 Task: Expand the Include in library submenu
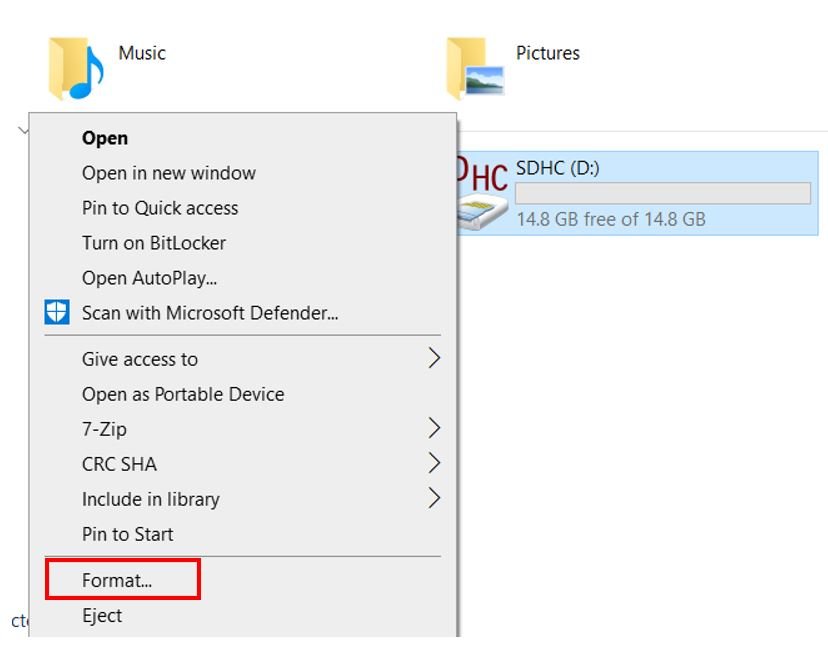[243, 499]
